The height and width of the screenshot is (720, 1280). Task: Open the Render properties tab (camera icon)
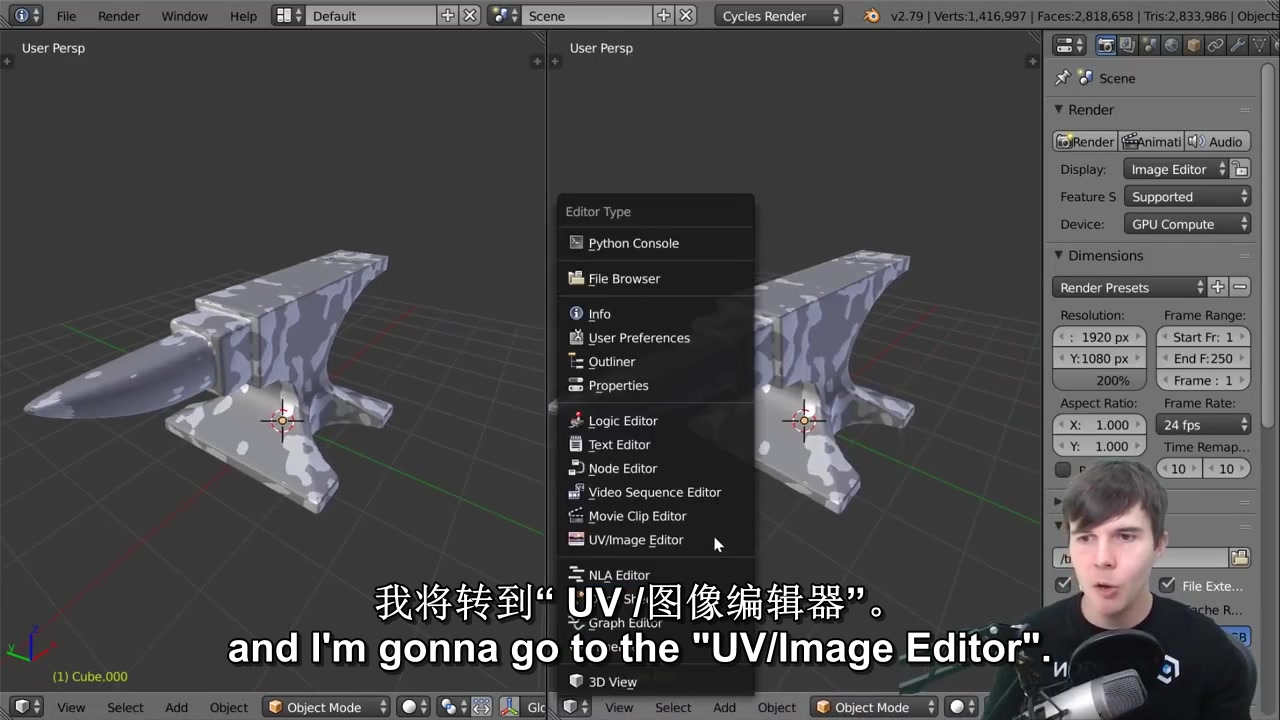(x=1105, y=45)
